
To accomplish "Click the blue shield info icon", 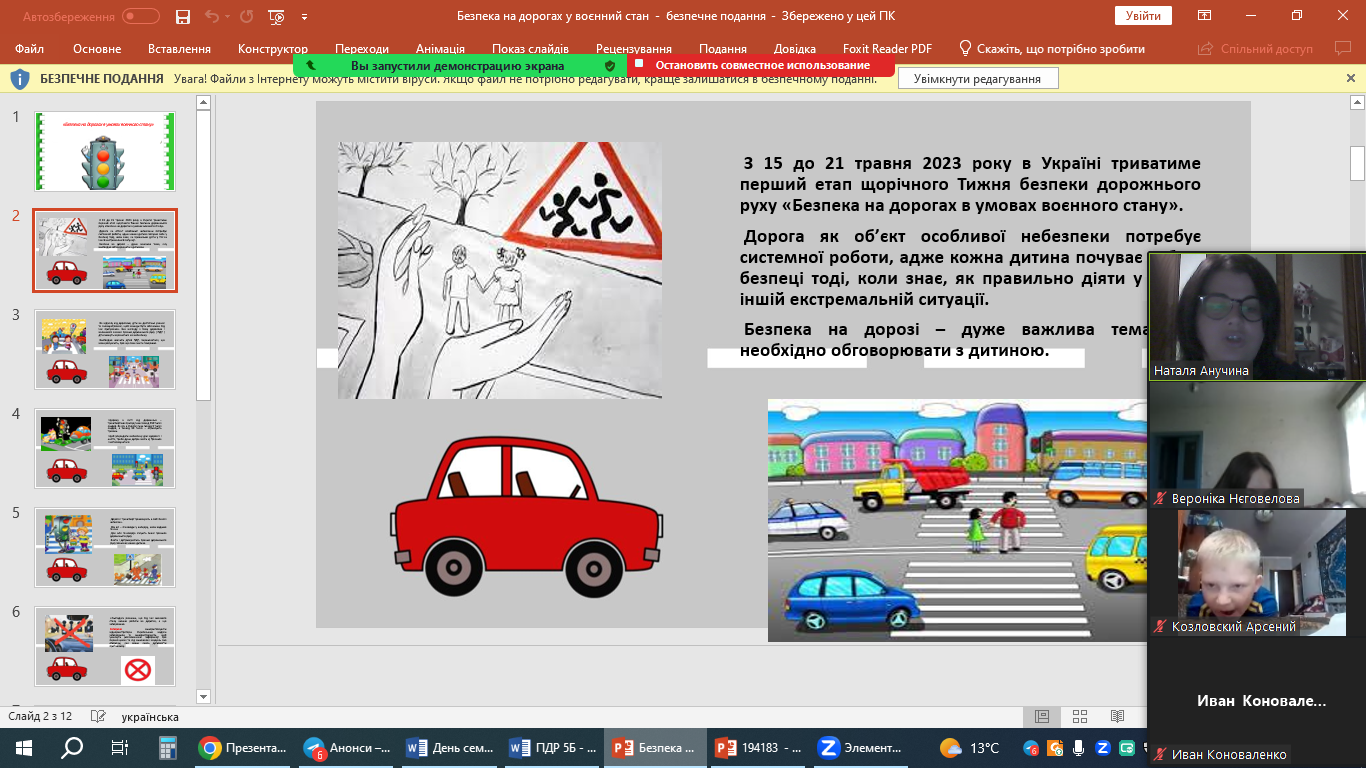I will click(x=20, y=79).
